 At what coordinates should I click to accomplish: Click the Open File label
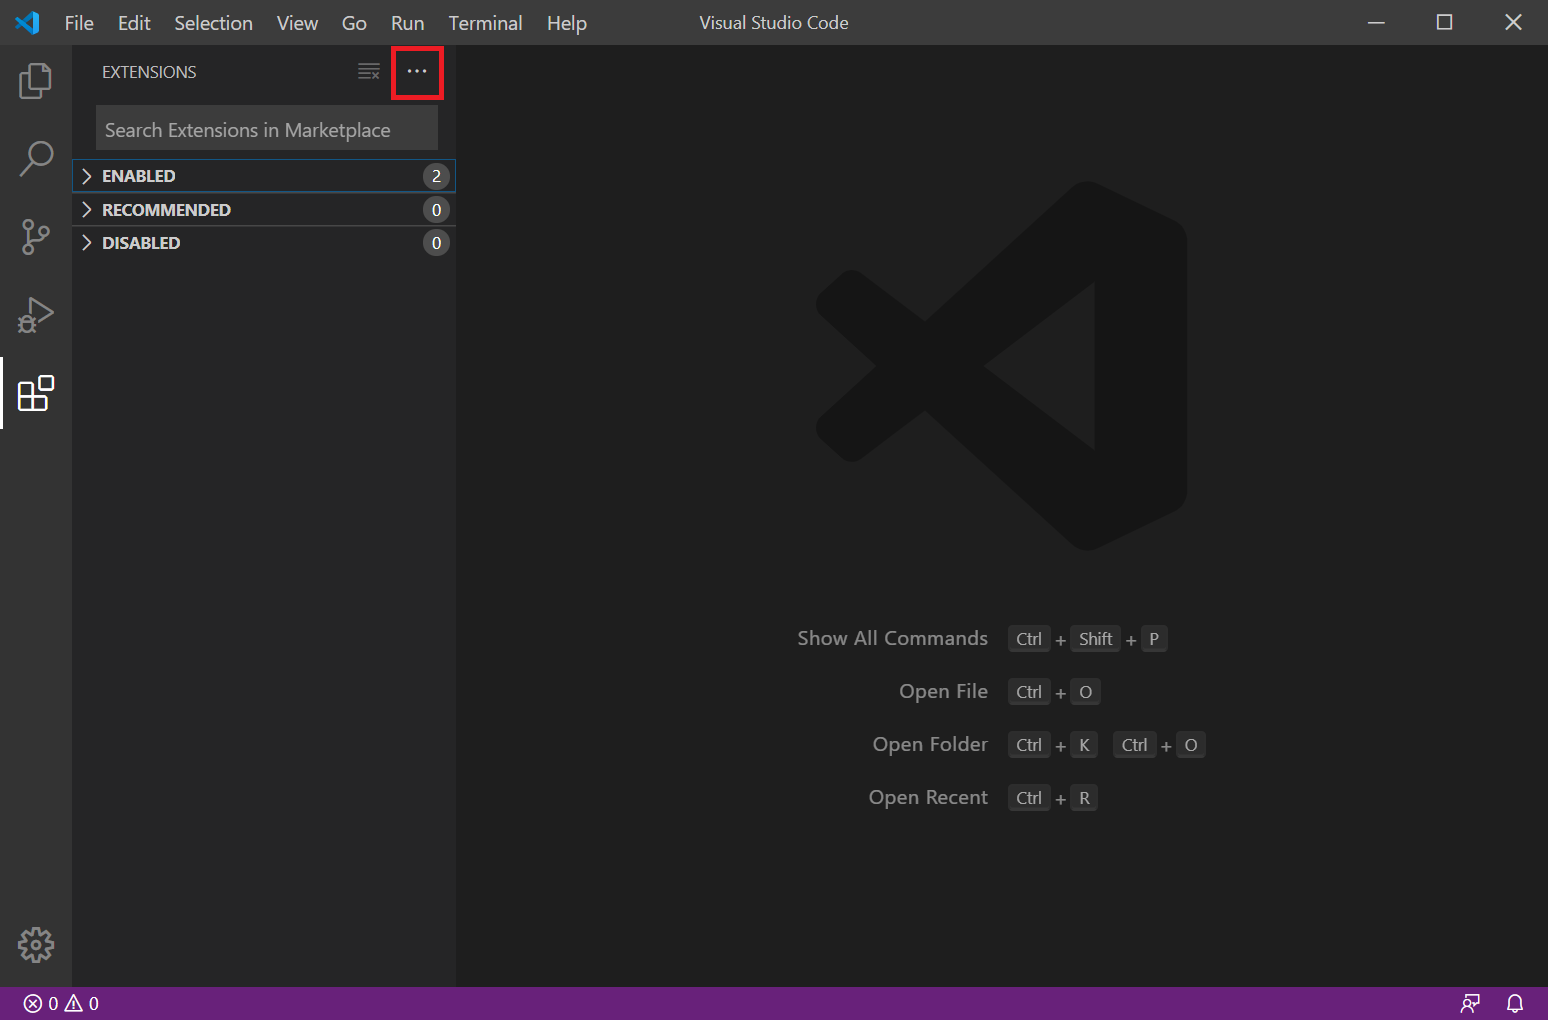[943, 691]
